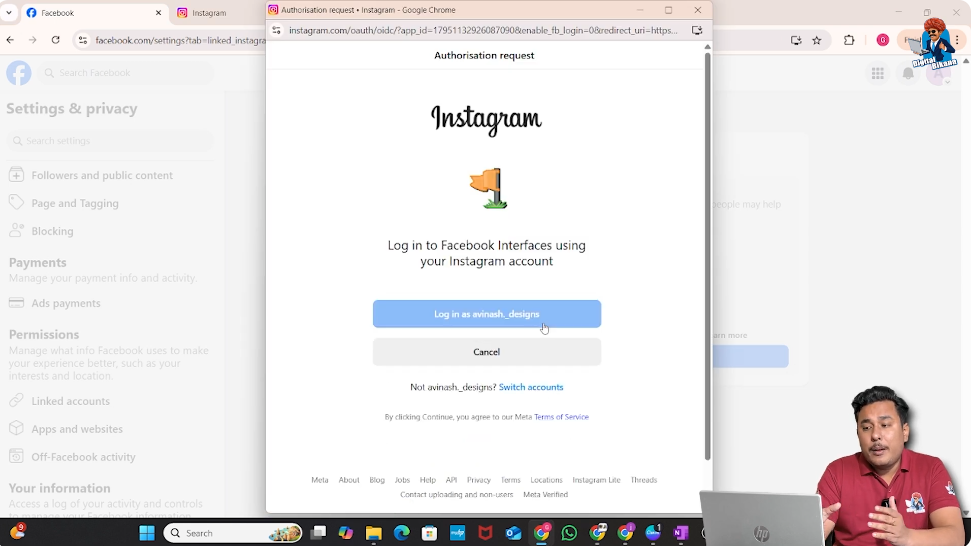Screen dimensions: 971x546
Task: Click browser forward arrow in main window
Action: click(33, 40)
